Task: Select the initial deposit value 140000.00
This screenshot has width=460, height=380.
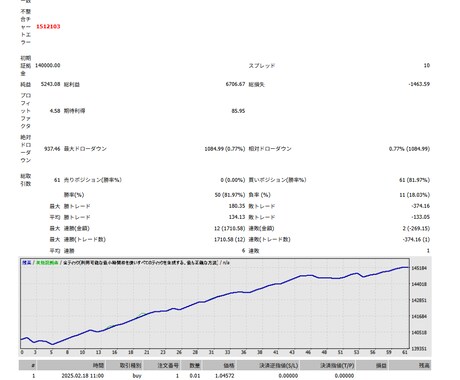Action: 48,65
